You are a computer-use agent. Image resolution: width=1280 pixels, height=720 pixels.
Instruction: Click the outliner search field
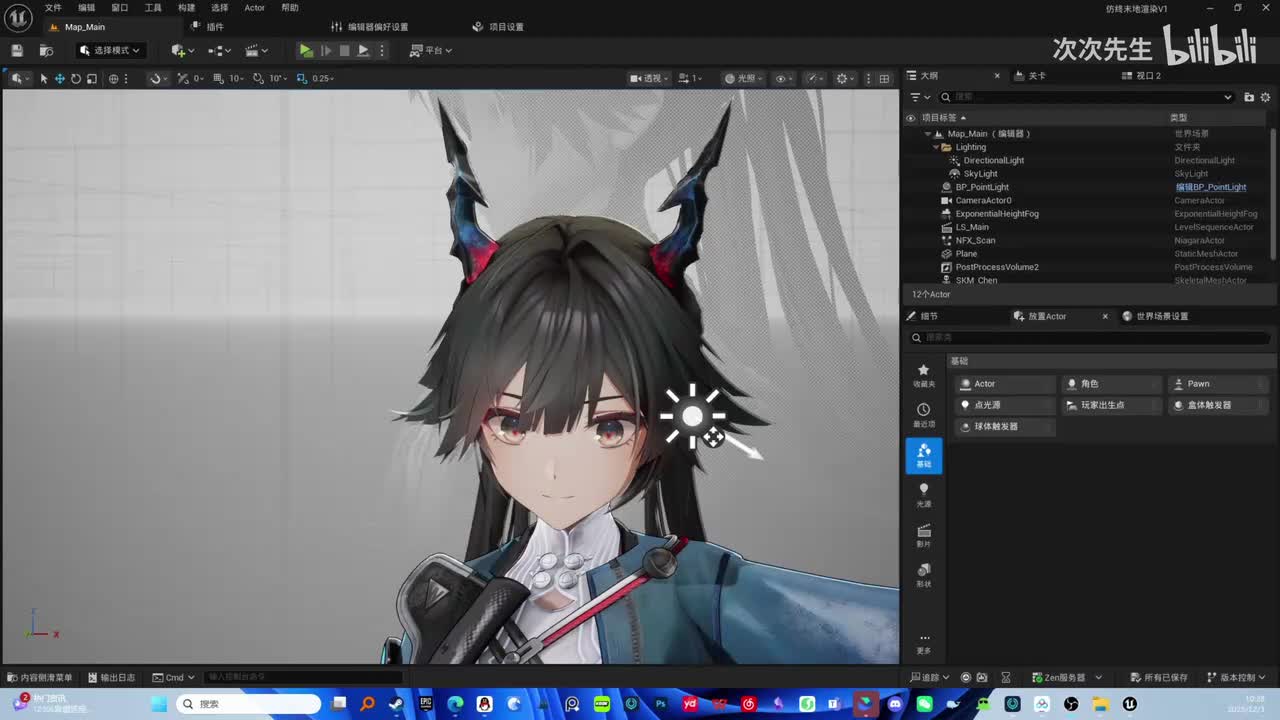click(x=1087, y=97)
